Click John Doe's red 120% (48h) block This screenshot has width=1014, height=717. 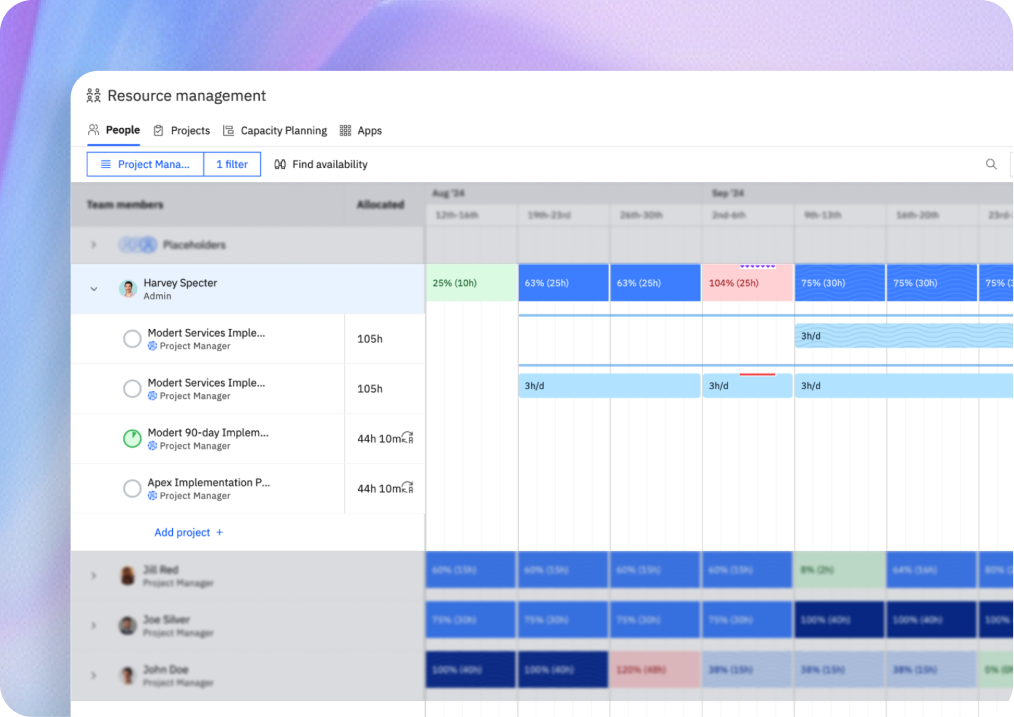[x=655, y=669]
